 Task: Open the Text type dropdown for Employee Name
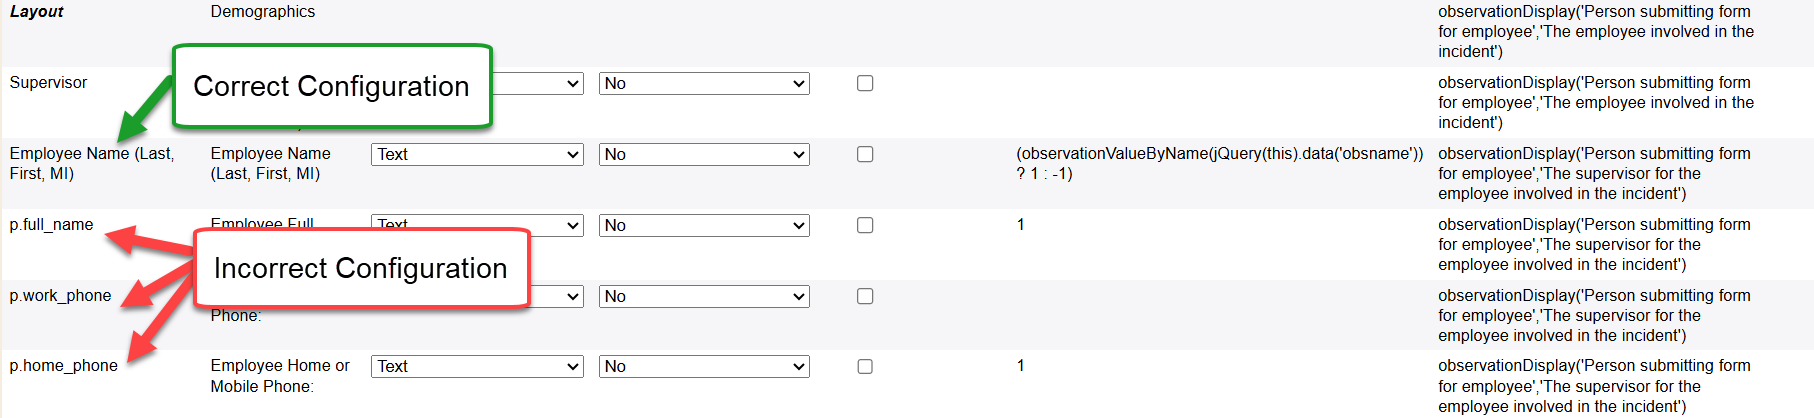coord(477,155)
